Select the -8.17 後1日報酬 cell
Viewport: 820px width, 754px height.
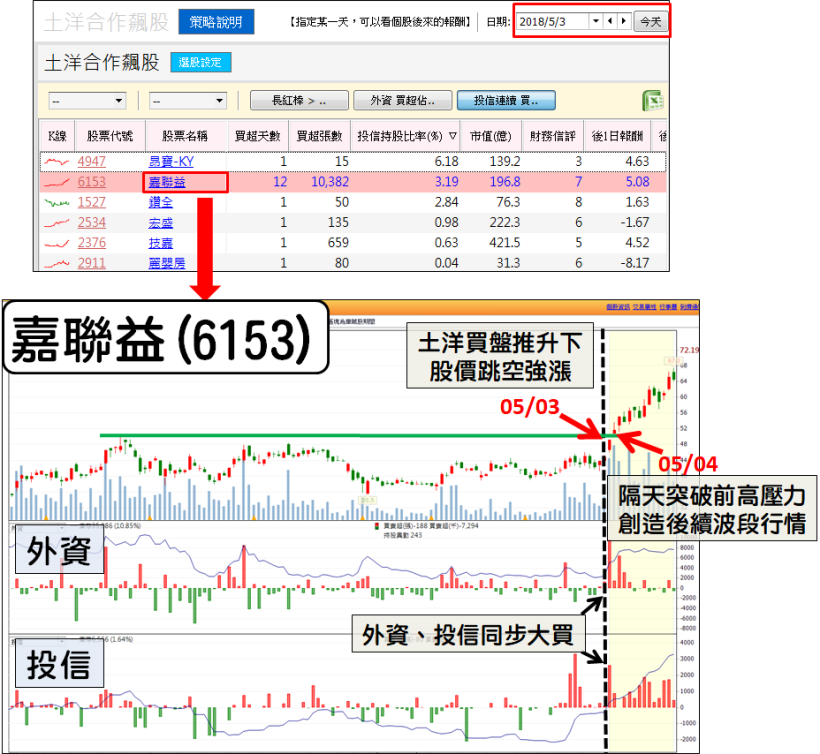634,263
